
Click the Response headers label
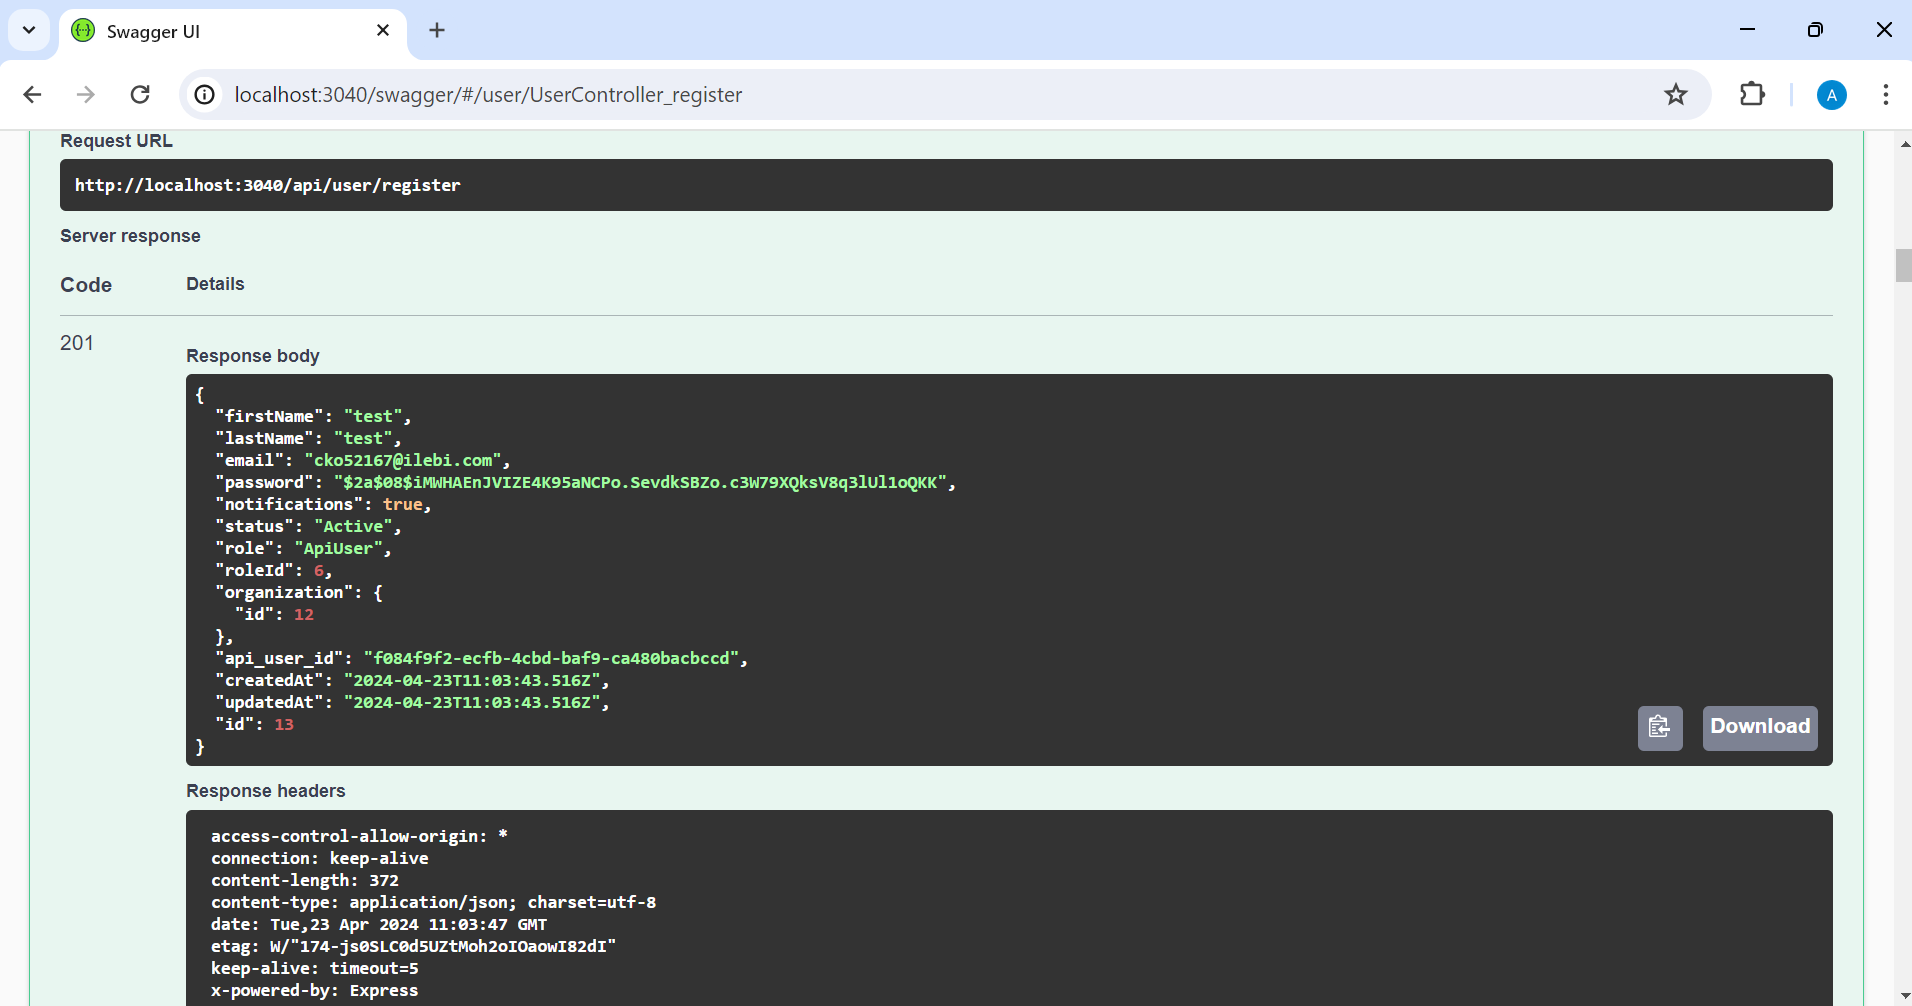266,791
